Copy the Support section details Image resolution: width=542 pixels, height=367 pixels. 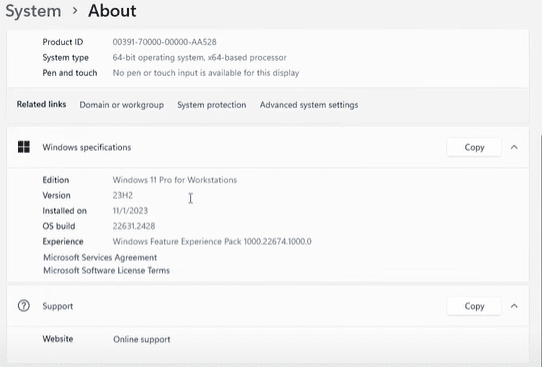point(474,306)
